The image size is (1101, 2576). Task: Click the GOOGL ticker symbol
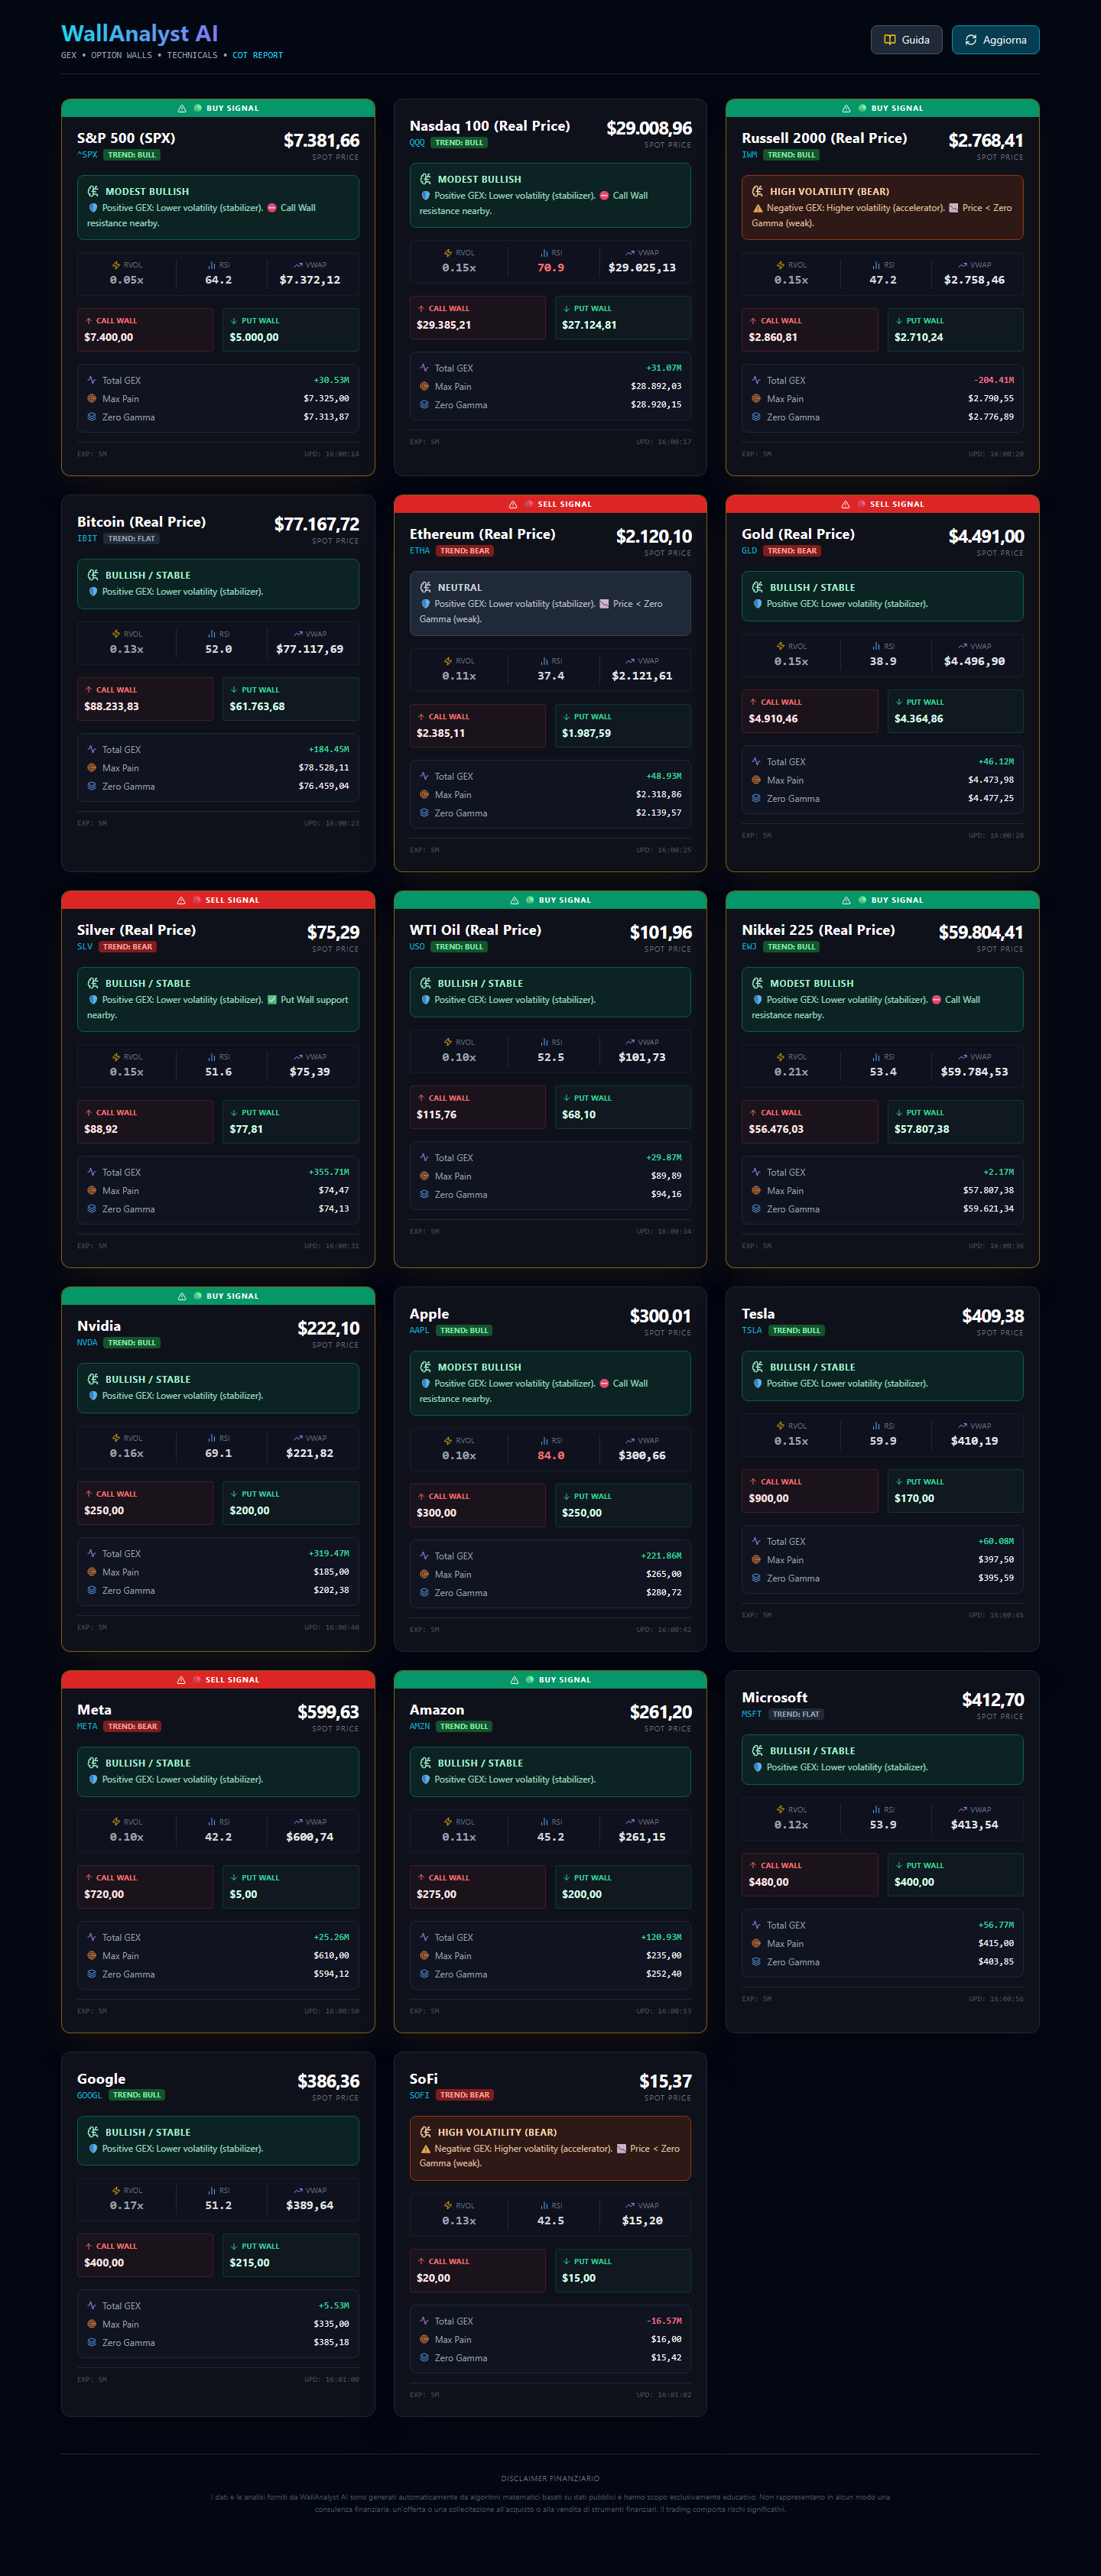click(x=89, y=2095)
